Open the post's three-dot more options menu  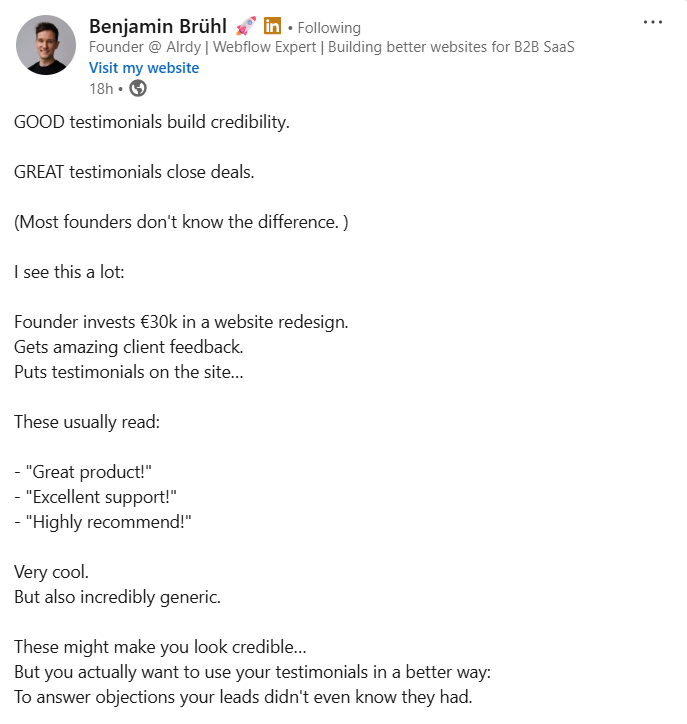(653, 22)
